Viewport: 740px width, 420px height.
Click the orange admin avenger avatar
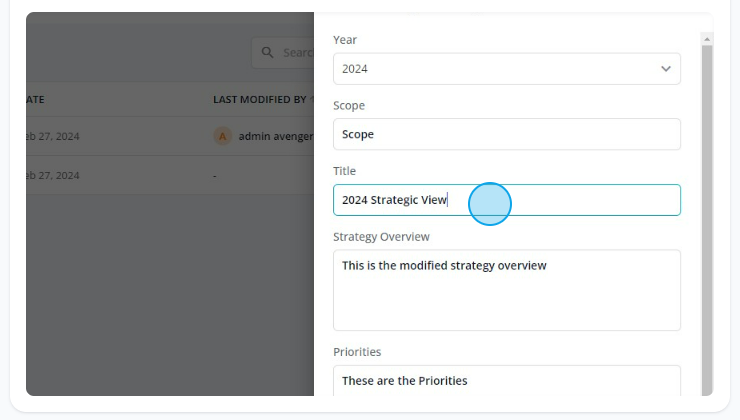(222, 136)
